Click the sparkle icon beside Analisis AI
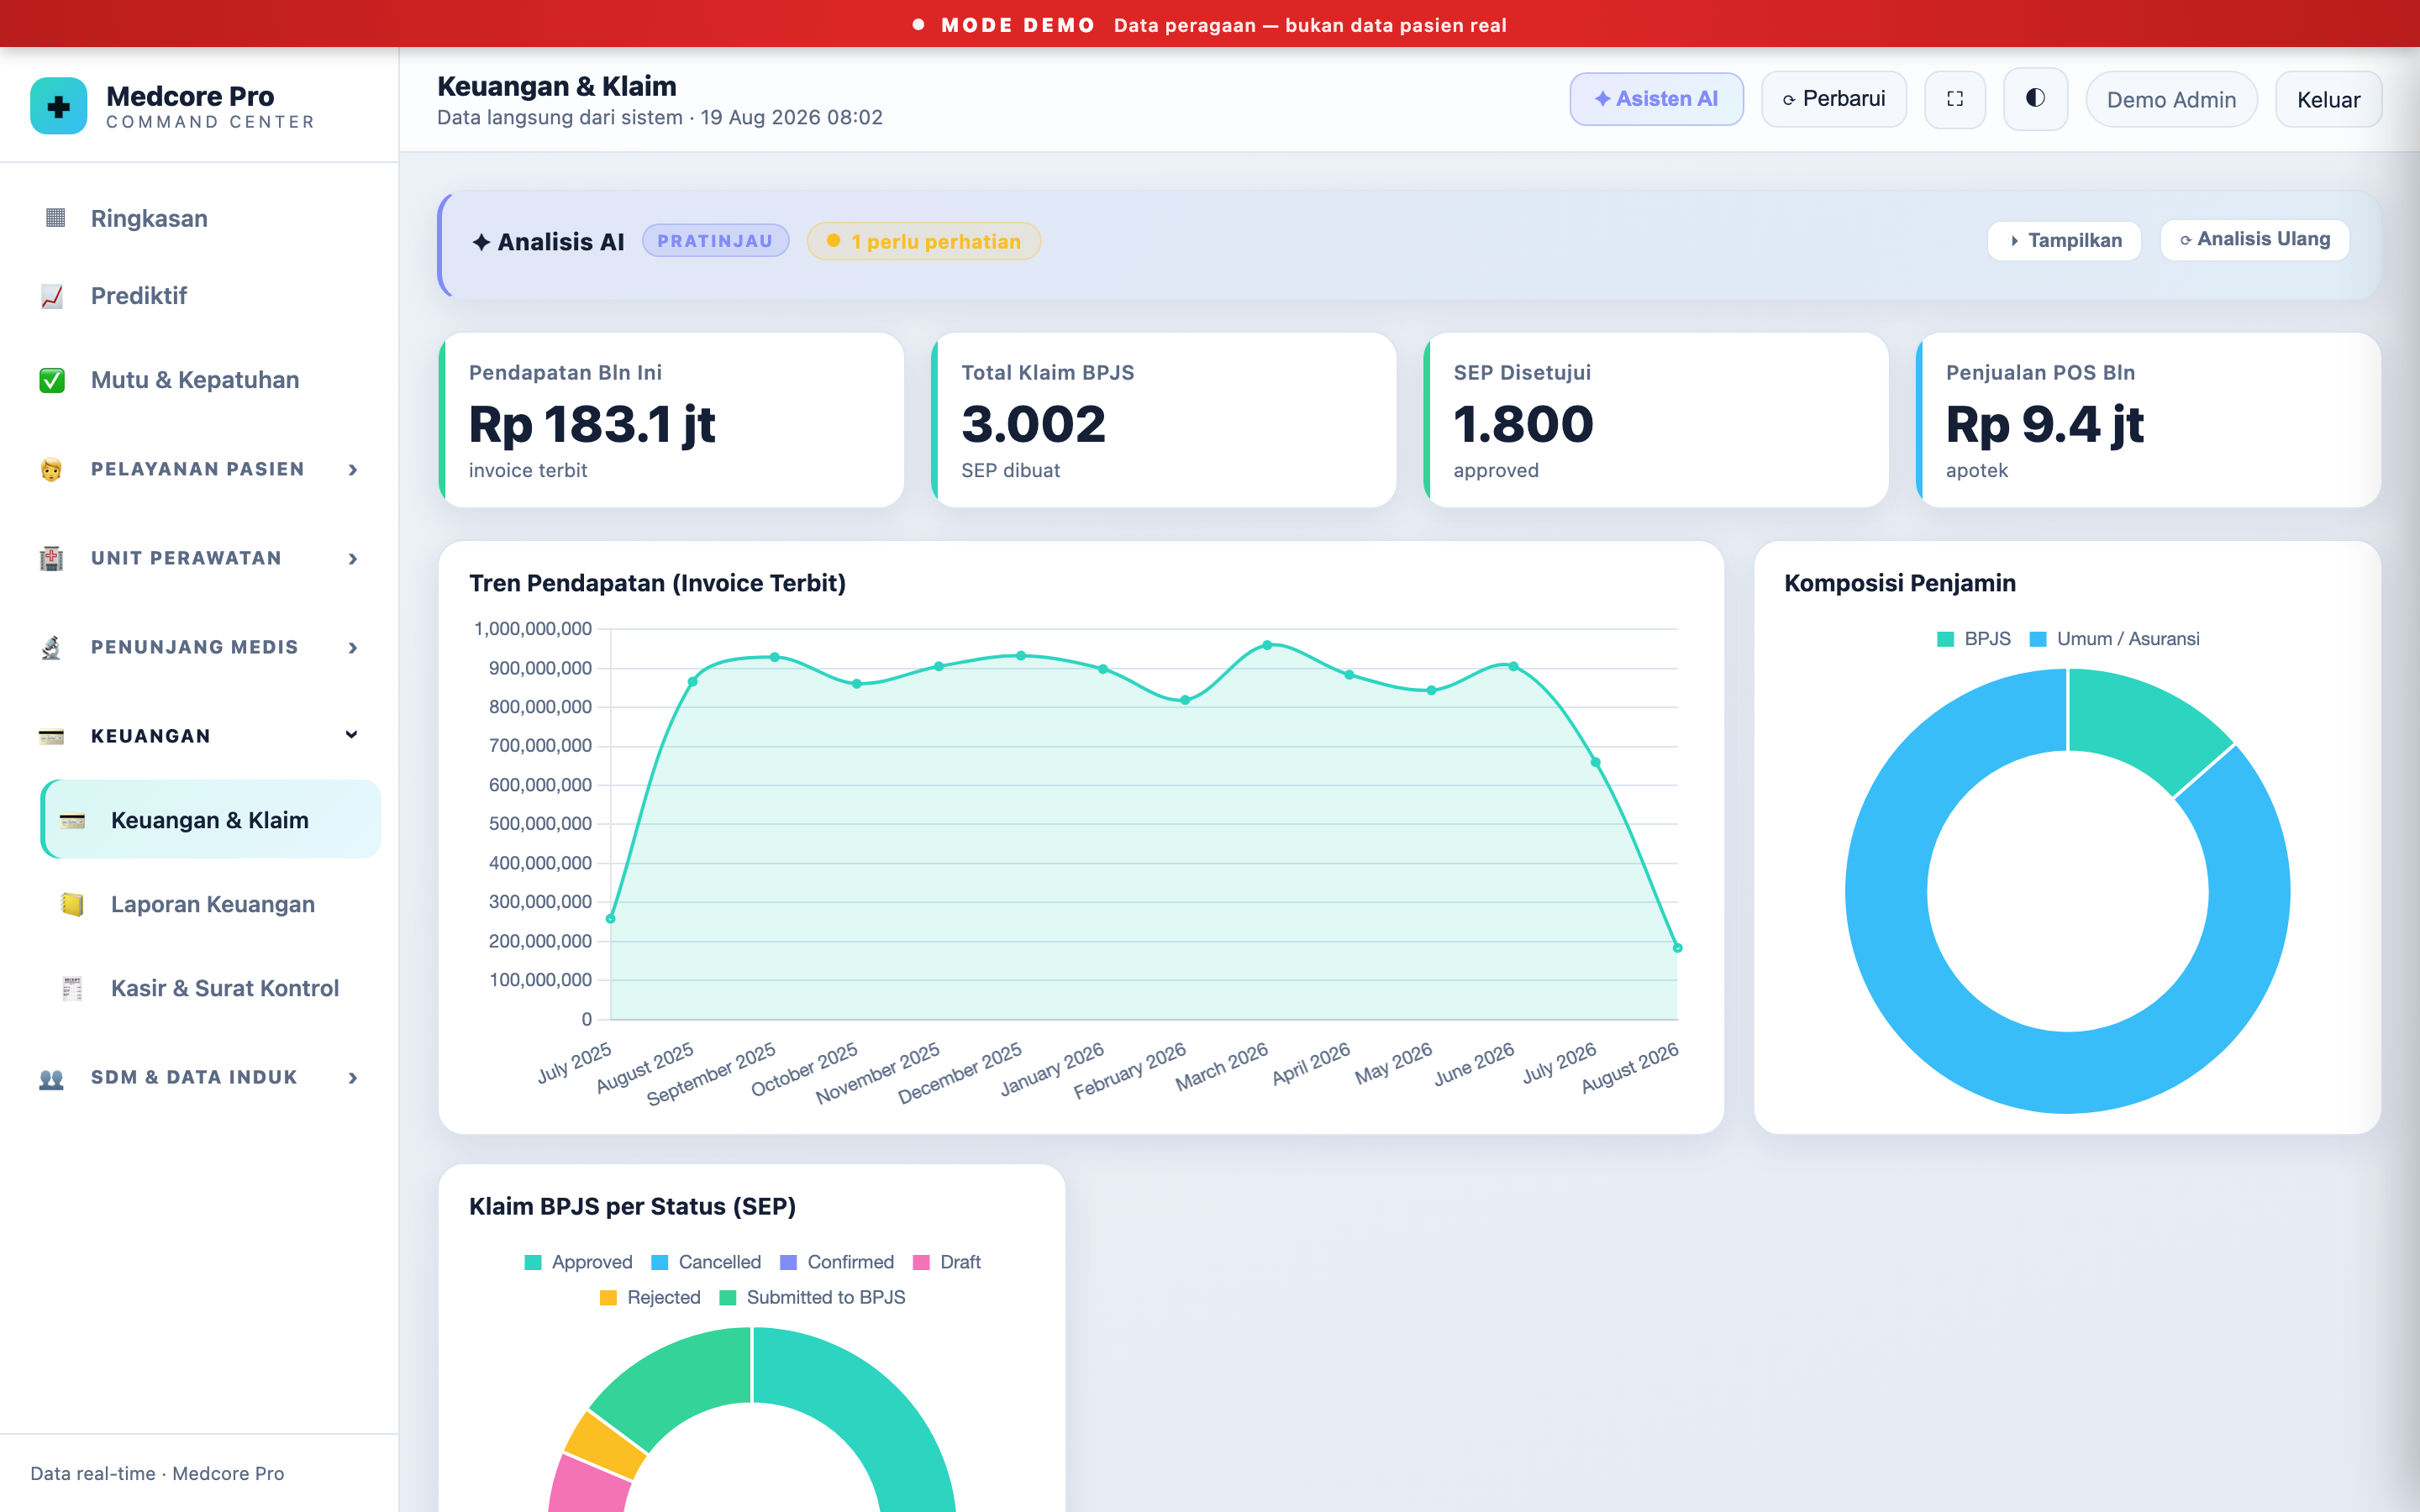 coord(481,242)
